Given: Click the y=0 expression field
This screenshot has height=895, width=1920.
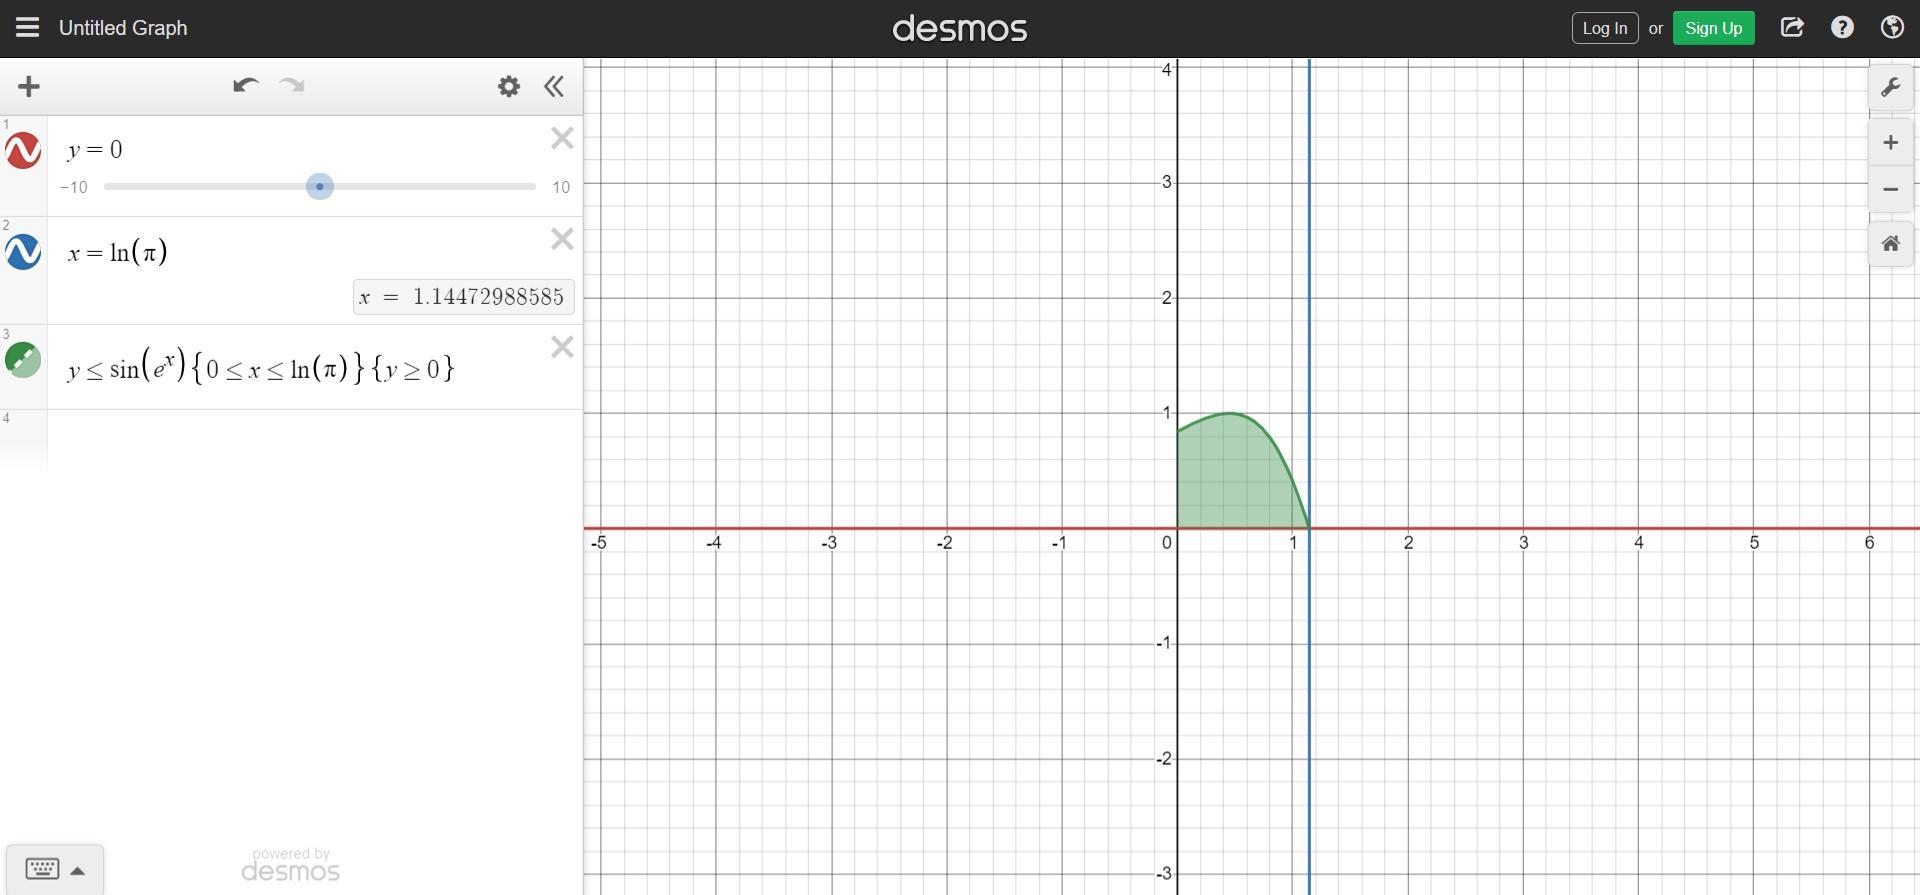Looking at the screenshot, I should click(95, 150).
